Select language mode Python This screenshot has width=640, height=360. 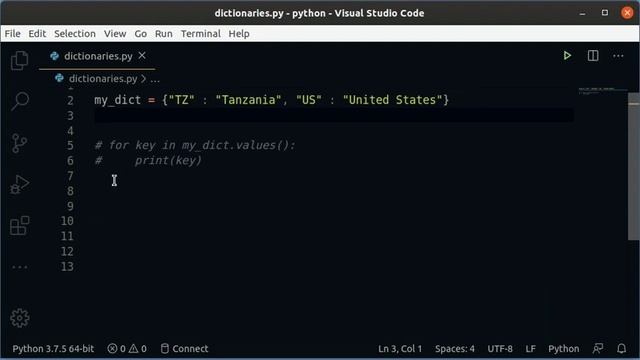pos(563,349)
